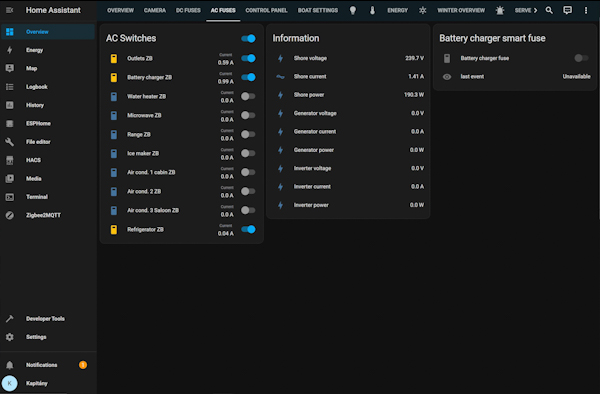Click the Outlets ZB yellow switch icon
This screenshot has height=394, width=600.
coord(114,59)
